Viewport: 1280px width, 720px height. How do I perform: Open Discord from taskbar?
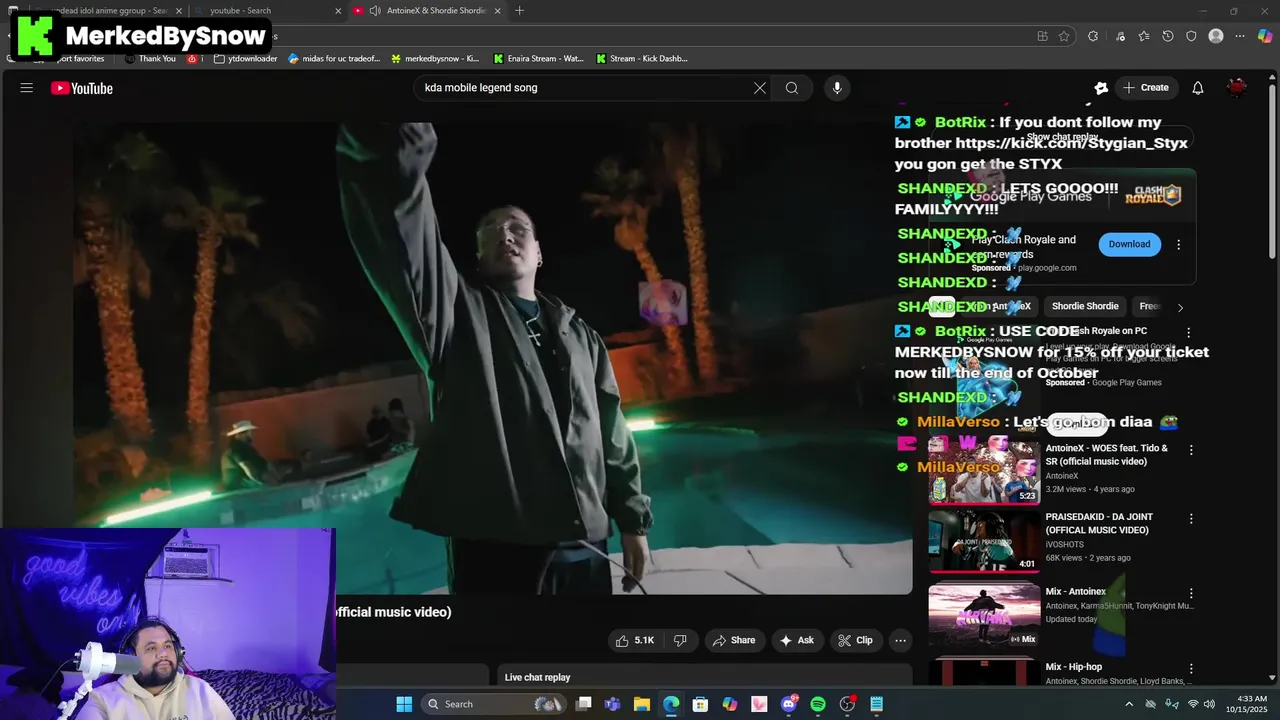point(789,704)
